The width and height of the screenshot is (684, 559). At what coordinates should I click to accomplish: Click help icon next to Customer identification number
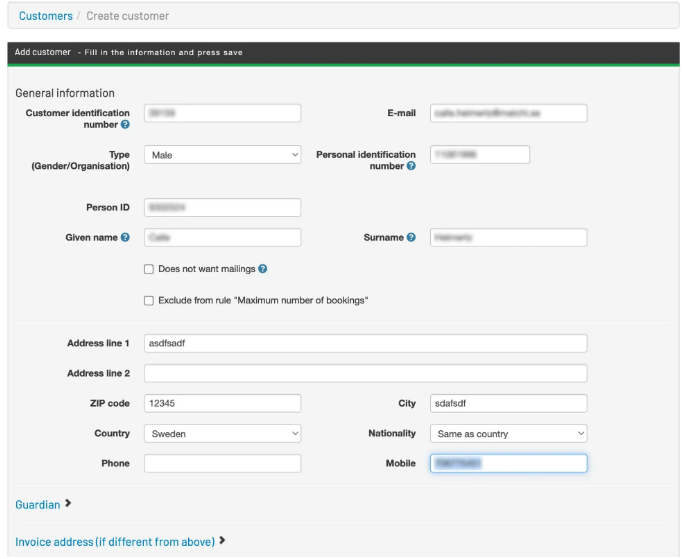[125, 125]
